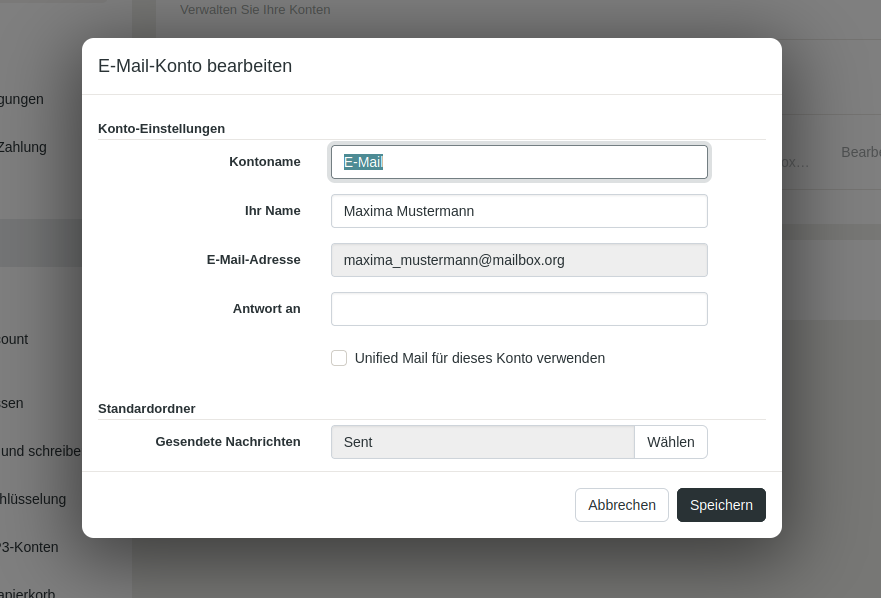This screenshot has width=881, height=598.
Task: Click the Kontoname label
Action: tap(264, 162)
